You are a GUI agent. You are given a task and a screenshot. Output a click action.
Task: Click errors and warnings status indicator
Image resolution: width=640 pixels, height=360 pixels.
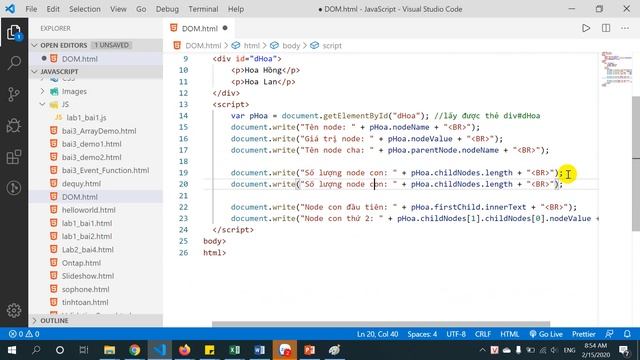coord(24,334)
